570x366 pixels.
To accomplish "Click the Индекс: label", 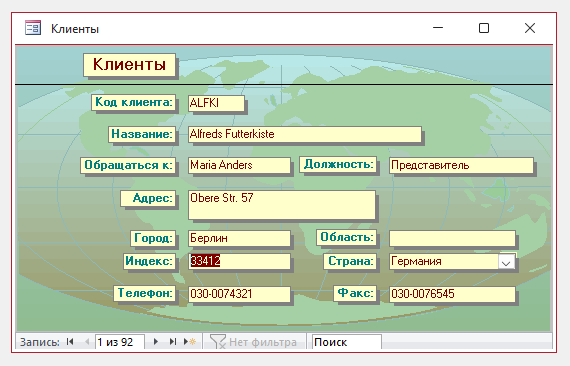I will tap(149, 261).
